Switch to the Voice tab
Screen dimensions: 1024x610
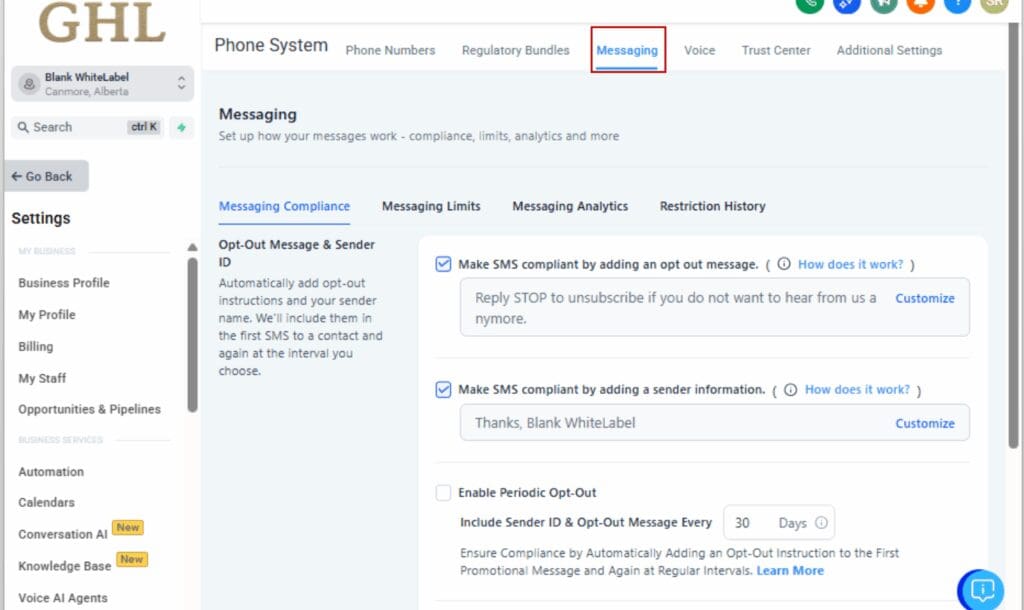pyautogui.click(x=699, y=49)
